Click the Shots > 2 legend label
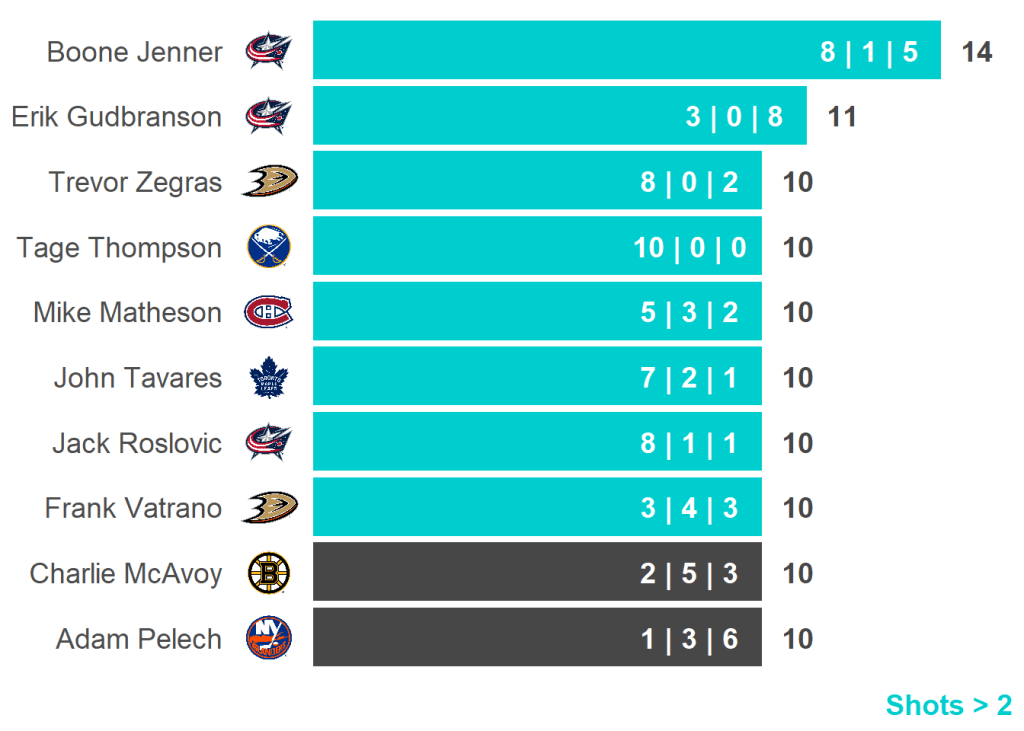The image size is (1024, 731). coord(948,705)
